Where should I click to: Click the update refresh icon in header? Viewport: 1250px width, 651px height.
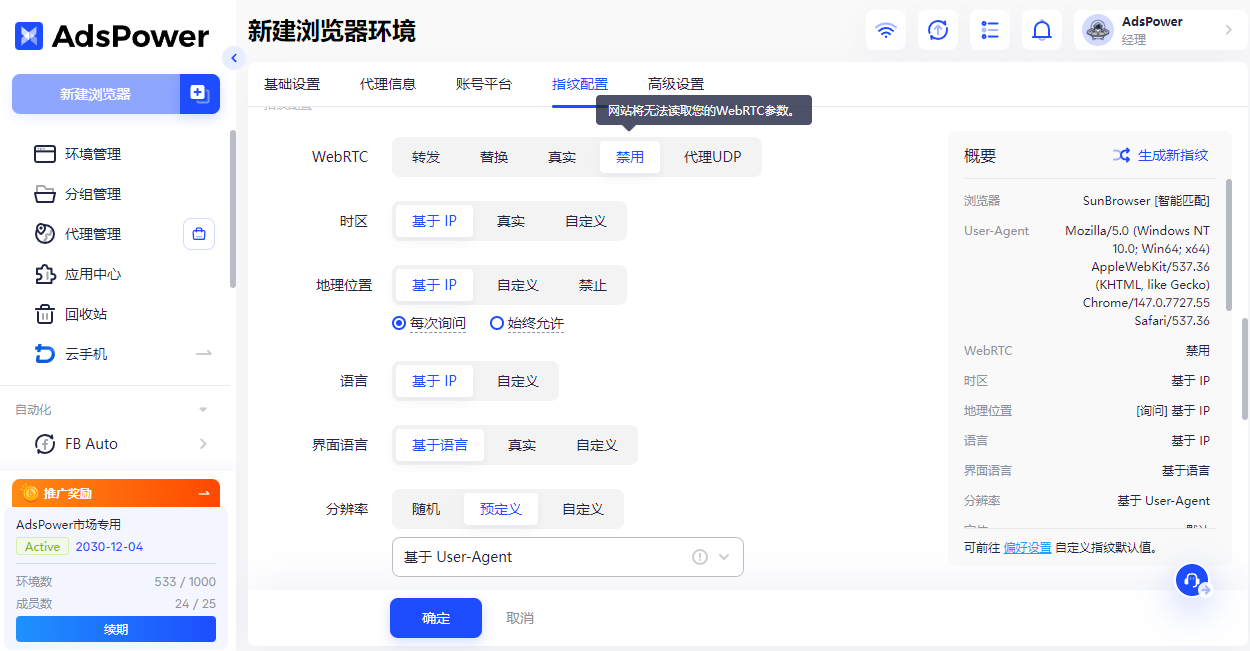[938, 30]
